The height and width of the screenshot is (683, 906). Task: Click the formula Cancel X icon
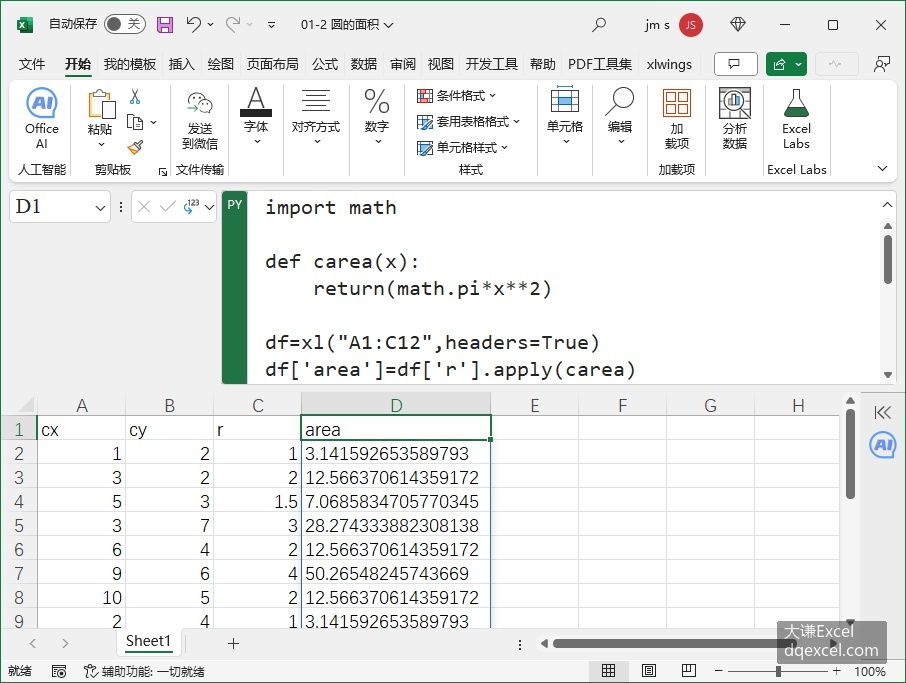144,207
